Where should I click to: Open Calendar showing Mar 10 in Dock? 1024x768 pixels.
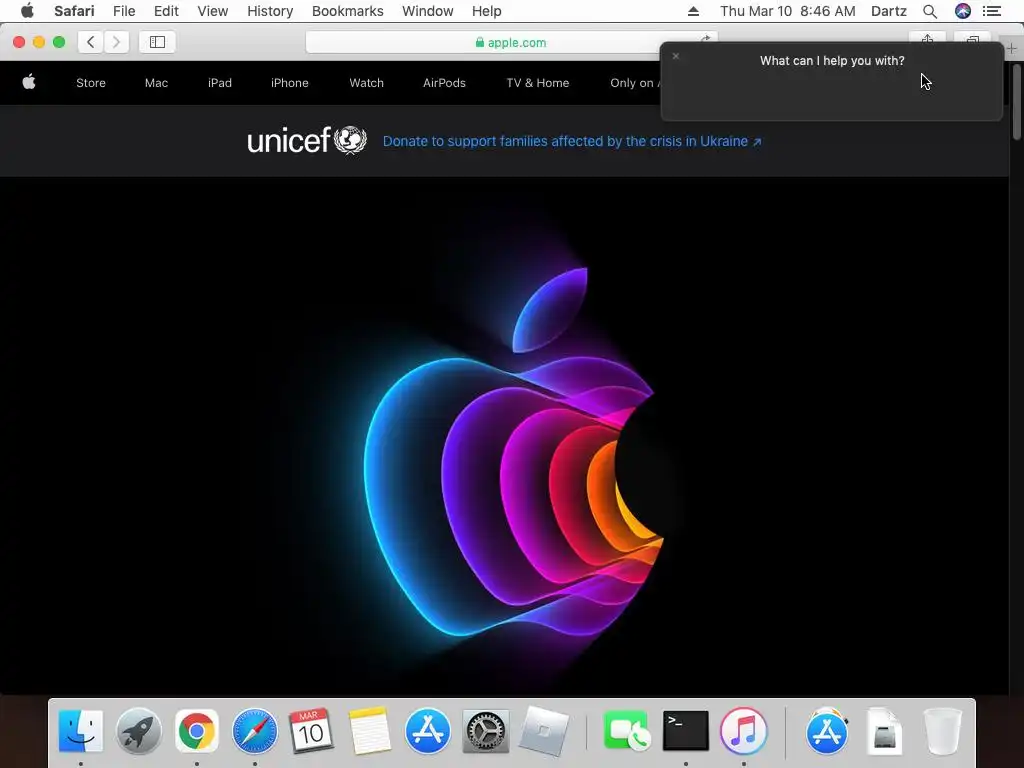pos(312,731)
